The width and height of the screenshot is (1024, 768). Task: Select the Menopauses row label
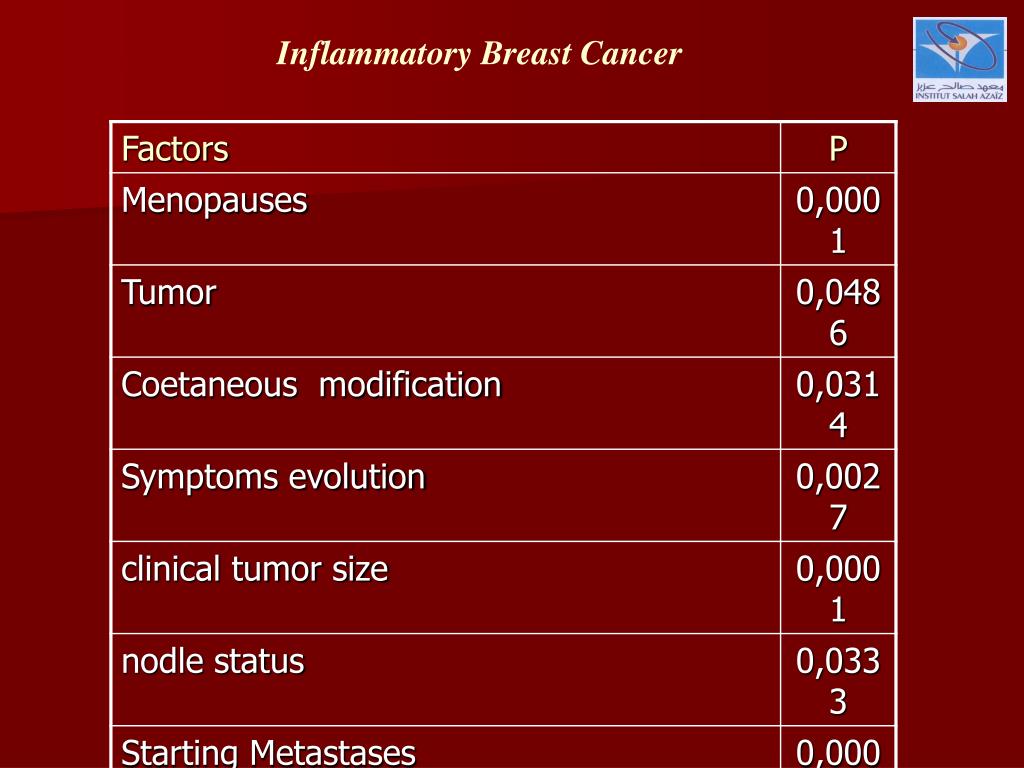click(214, 200)
